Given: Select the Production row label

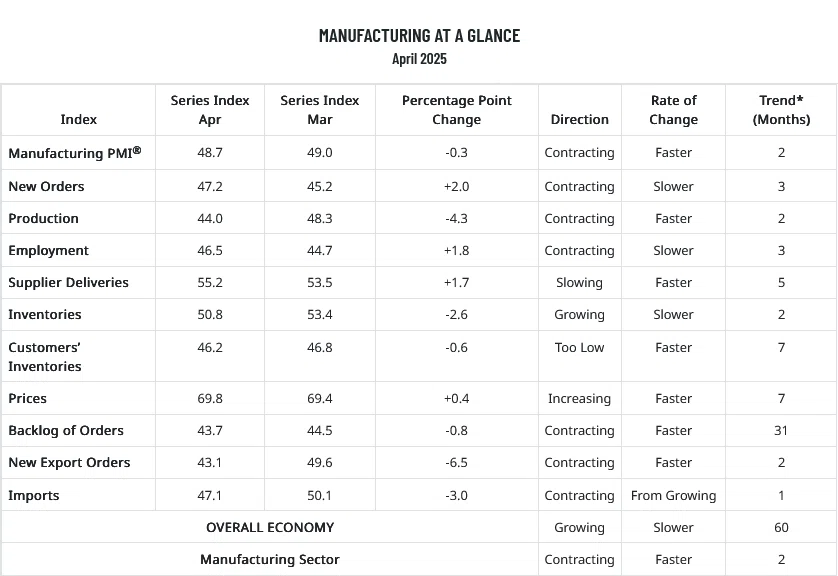Looking at the screenshot, I should (x=43, y=219).
